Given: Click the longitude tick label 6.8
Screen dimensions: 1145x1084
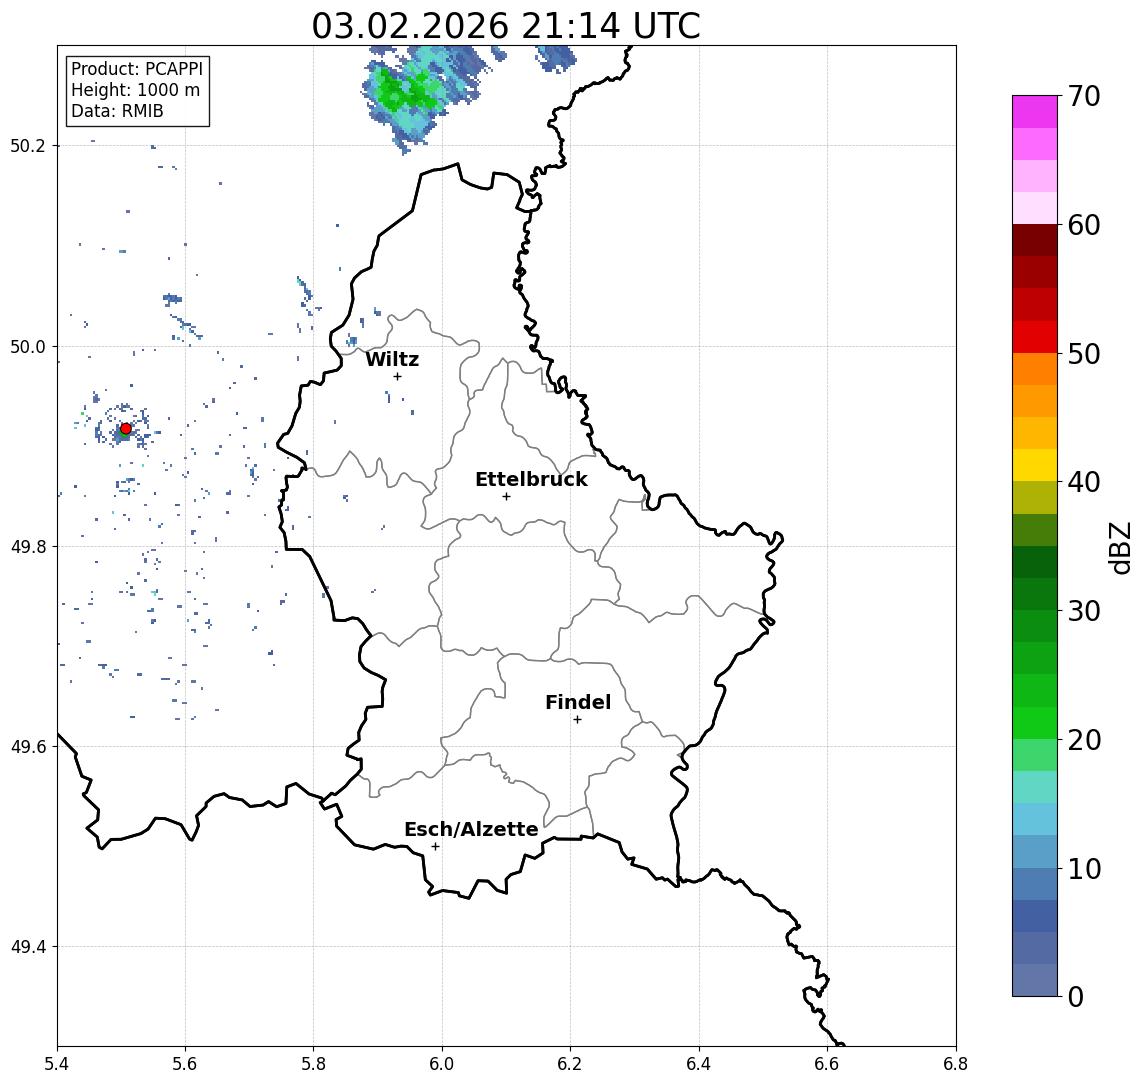Looking at the screenshot, I should click(x=955, y=1064).
